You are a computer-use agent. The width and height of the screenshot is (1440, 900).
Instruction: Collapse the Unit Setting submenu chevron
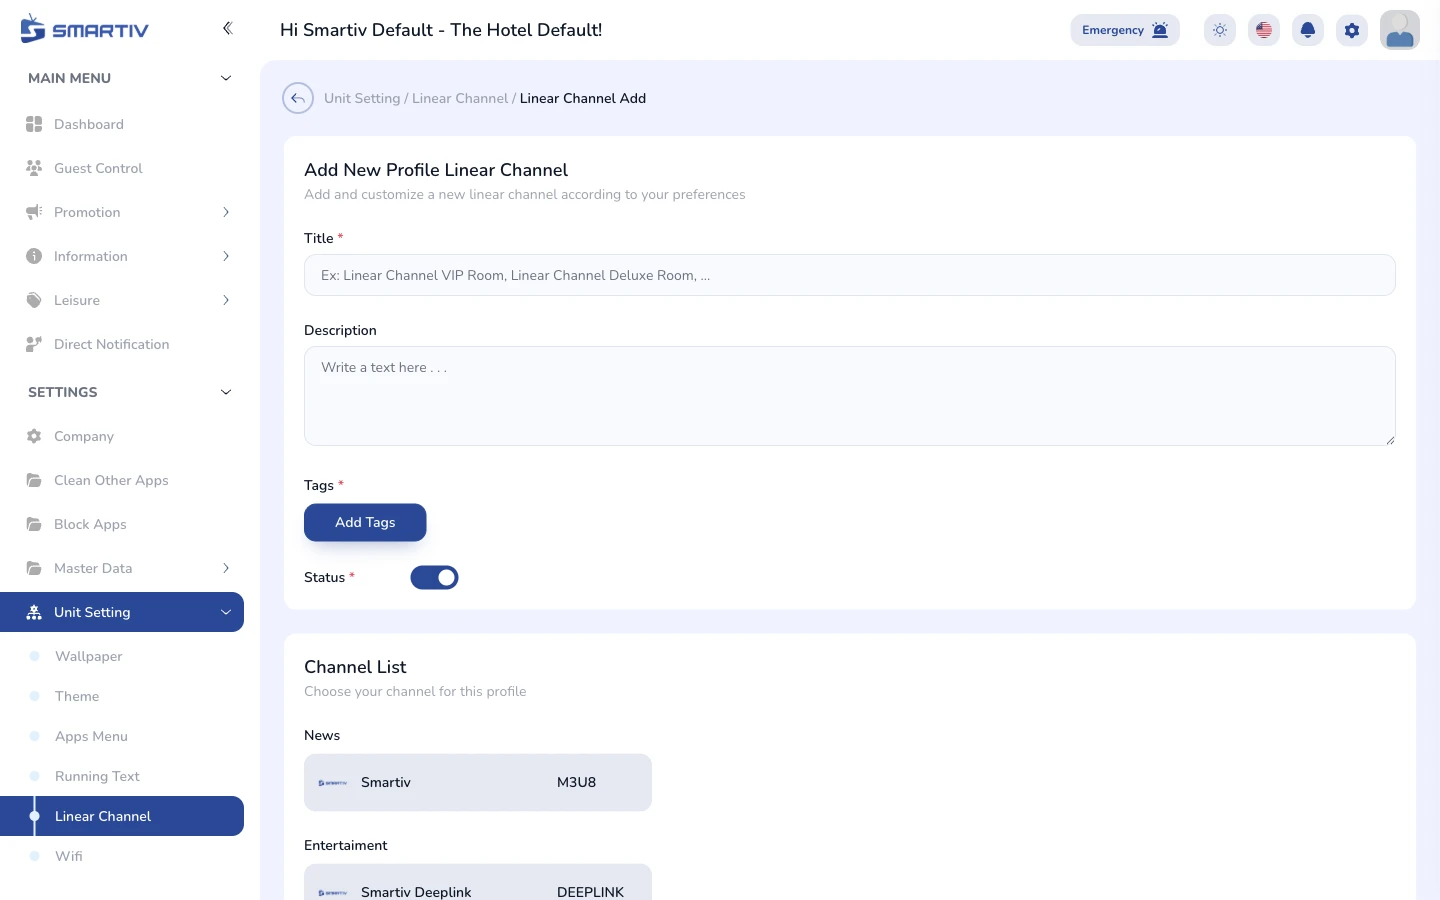pyautogui.click(x=226, y=612)
